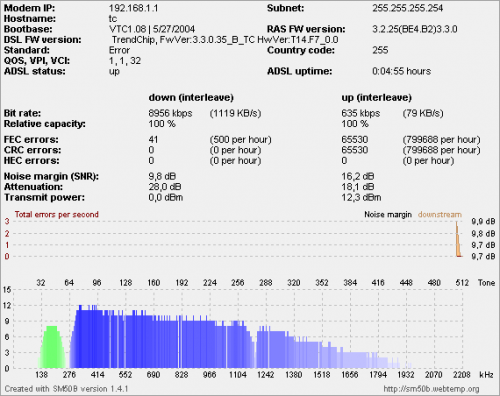Select Bootbase value VTC1.08 | 5/27/2004
This screenshot has width=500, height=396.
152,29
